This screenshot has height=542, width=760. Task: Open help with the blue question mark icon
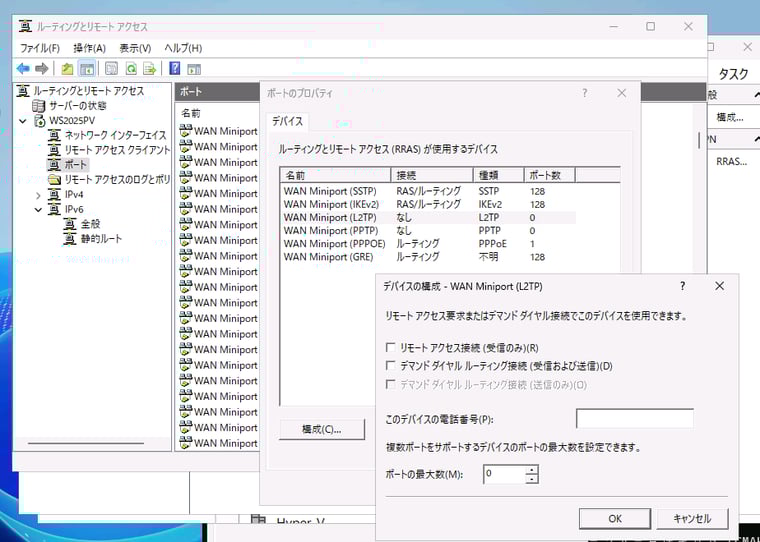174,68
